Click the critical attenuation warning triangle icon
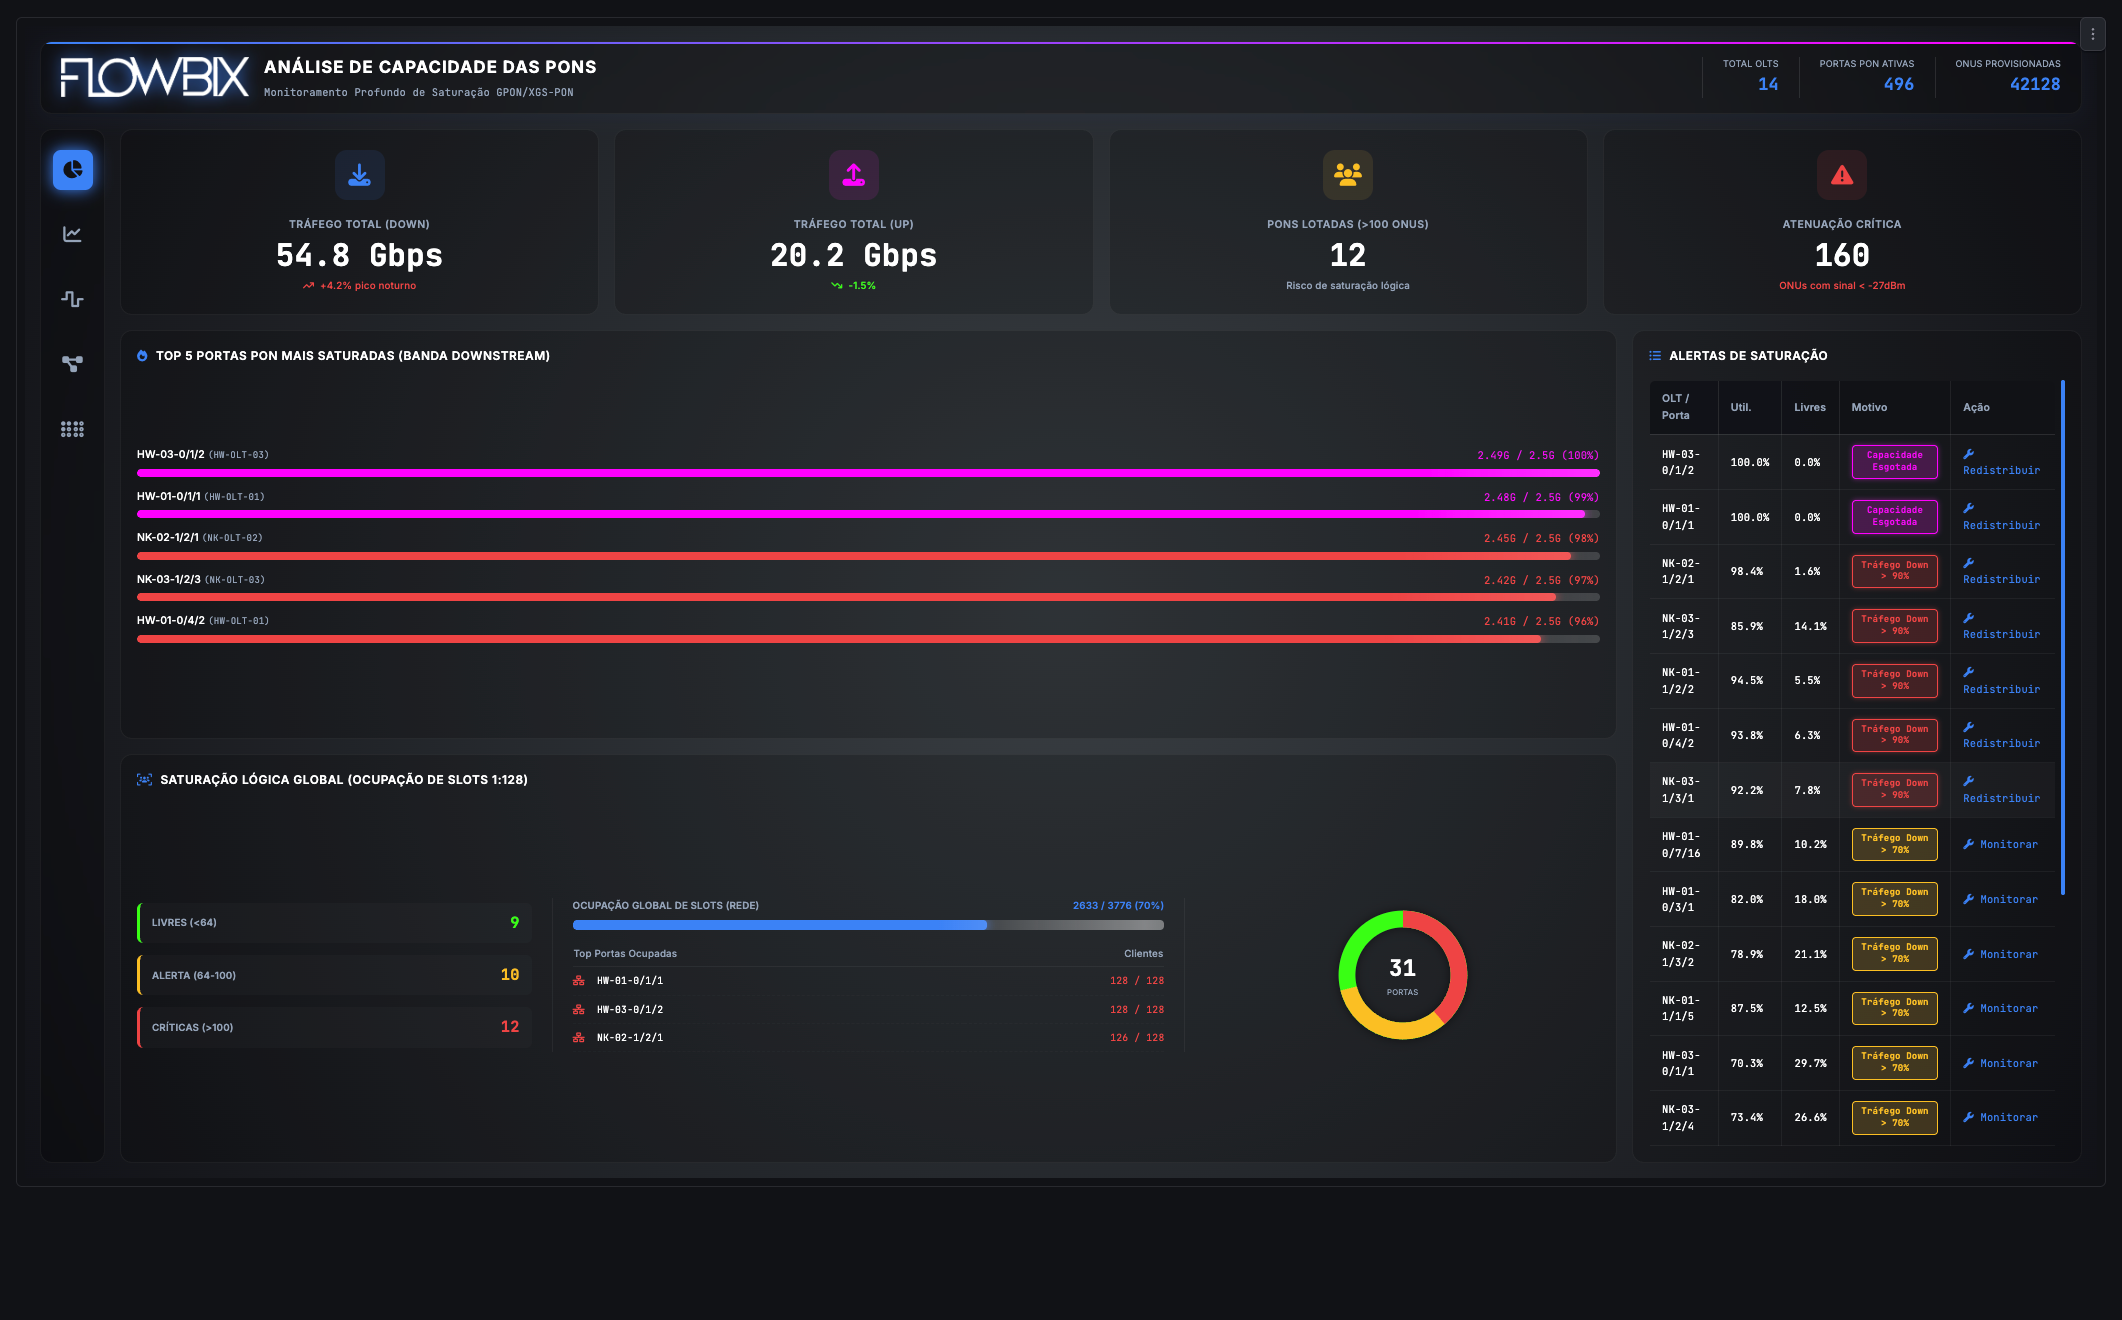 click(1842, 175)
